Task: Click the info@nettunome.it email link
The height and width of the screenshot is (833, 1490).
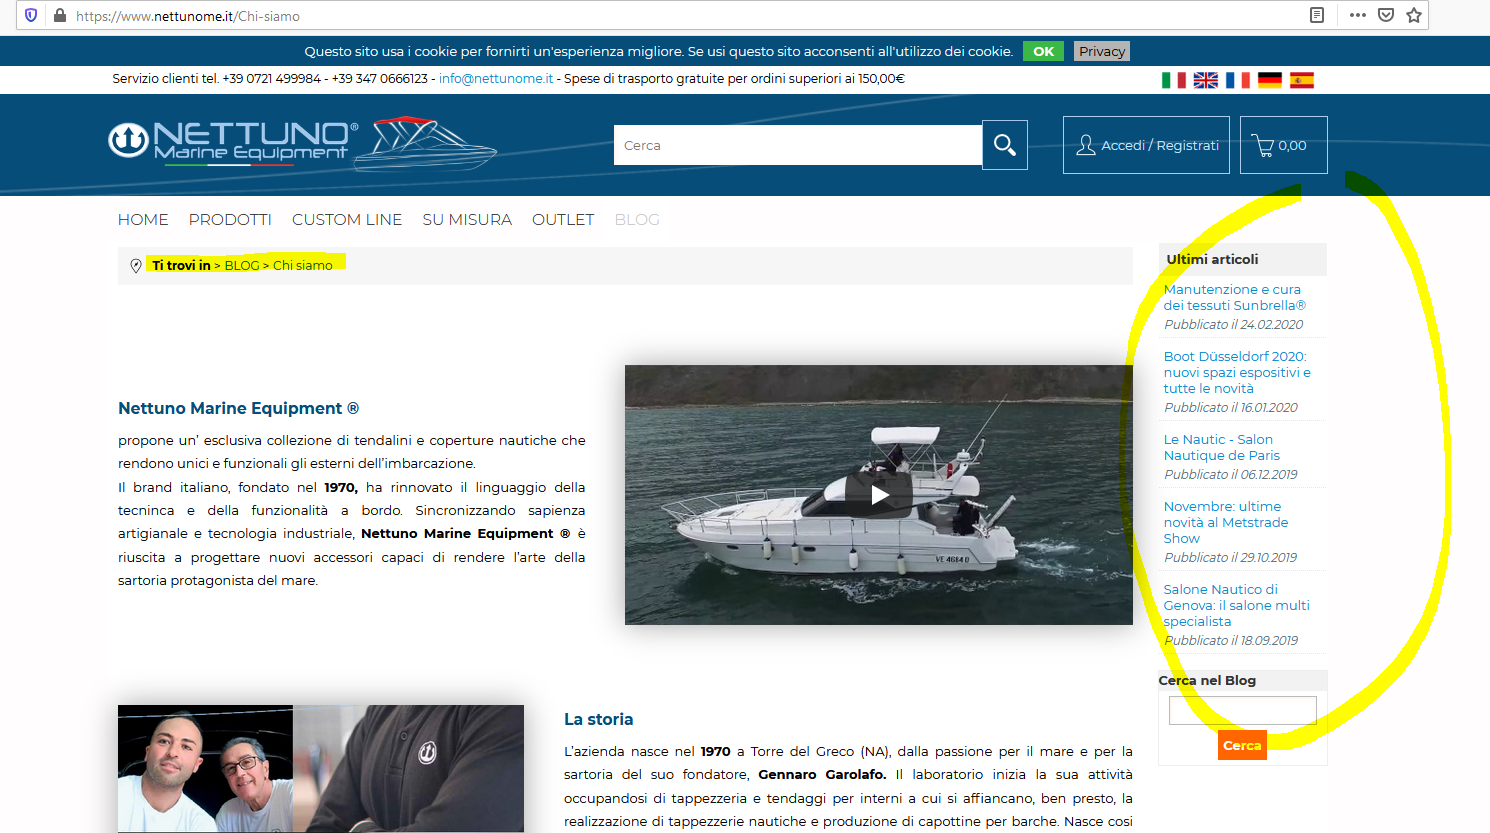Action: [496, 79]
